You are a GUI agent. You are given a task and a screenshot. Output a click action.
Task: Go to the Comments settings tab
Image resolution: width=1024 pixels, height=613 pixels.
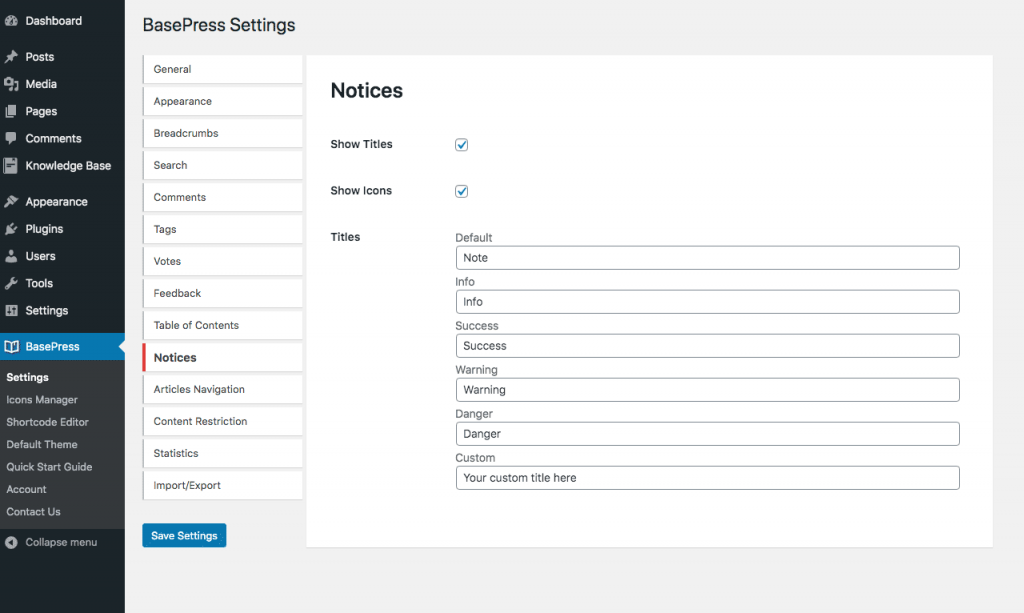tap(223, 197)
